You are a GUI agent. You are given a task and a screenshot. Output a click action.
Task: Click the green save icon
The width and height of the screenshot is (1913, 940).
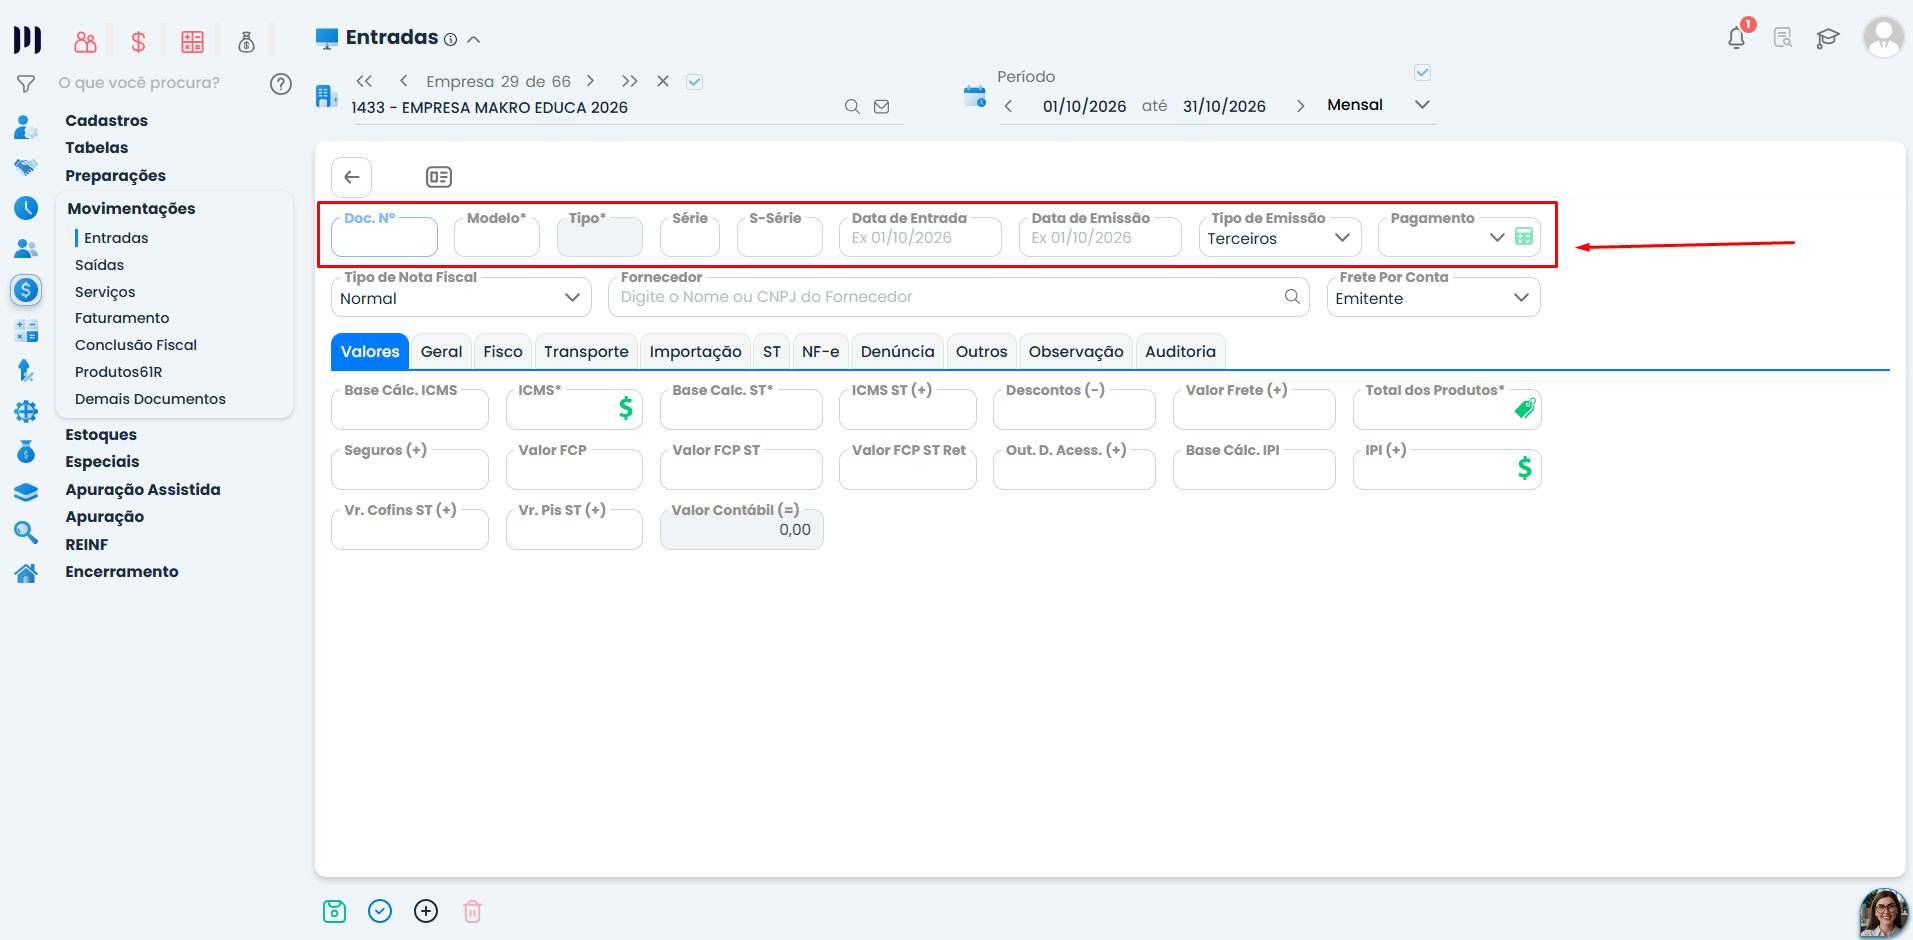click(334, 911)
